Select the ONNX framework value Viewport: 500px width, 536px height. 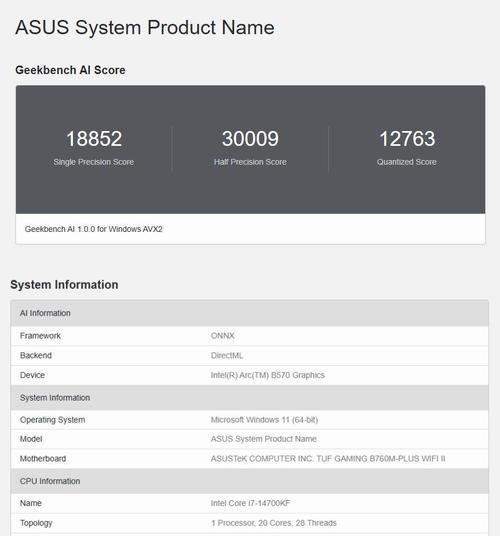coord(222,336)
